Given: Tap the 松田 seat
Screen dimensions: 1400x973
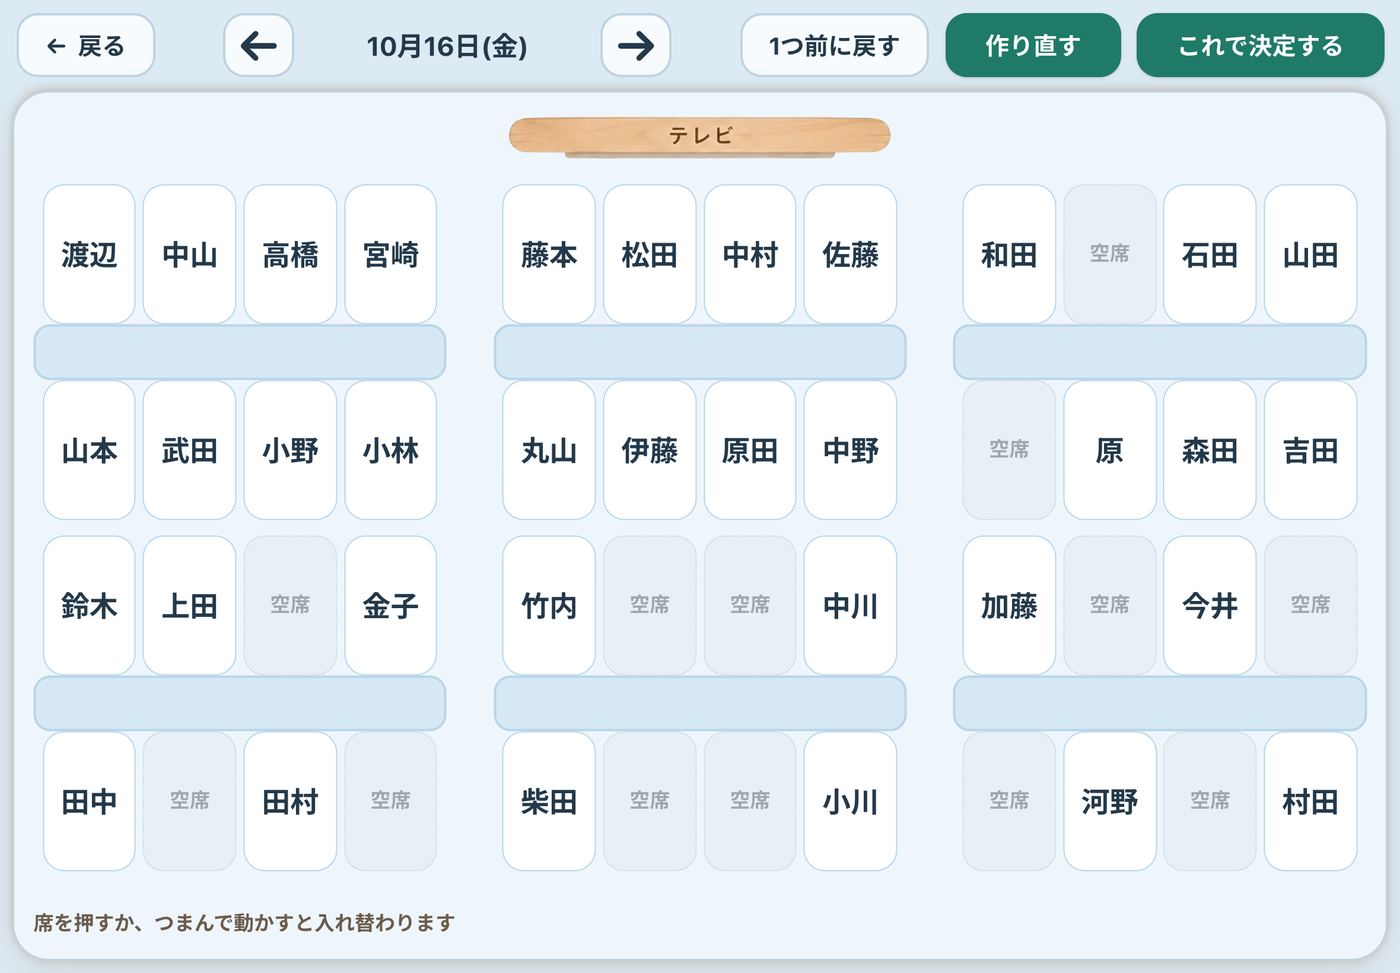Looking at the screenshot, I should [649, 254].
